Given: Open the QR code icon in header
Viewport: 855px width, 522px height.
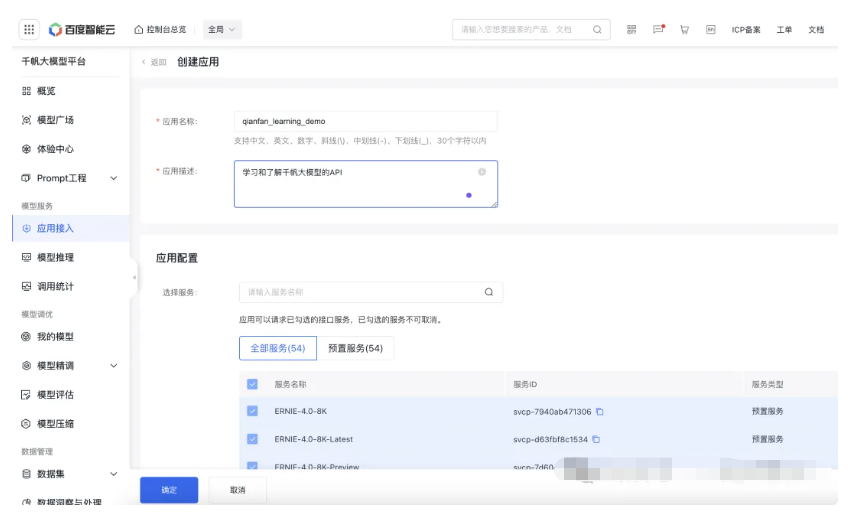Looking at the screenshot, I should coord(631,29).
